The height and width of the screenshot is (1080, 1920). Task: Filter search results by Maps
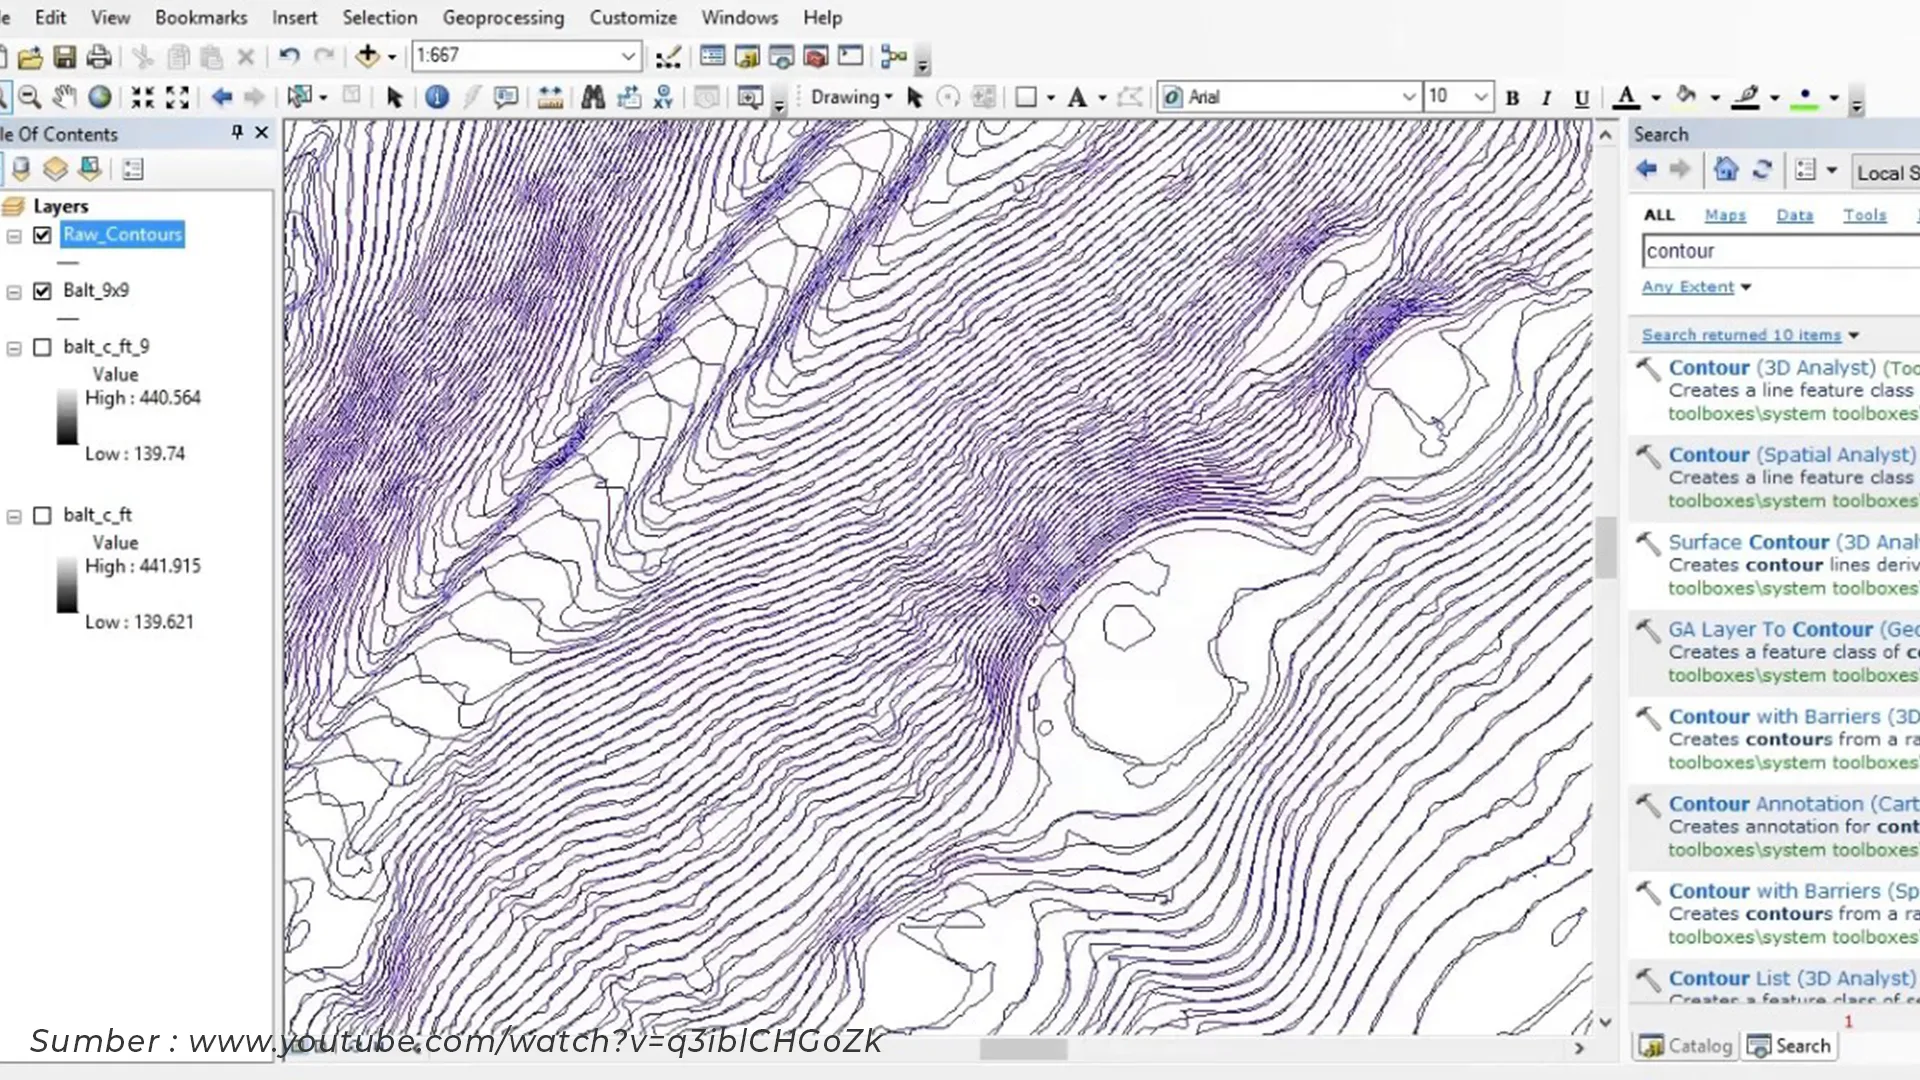click(1725, 215)
